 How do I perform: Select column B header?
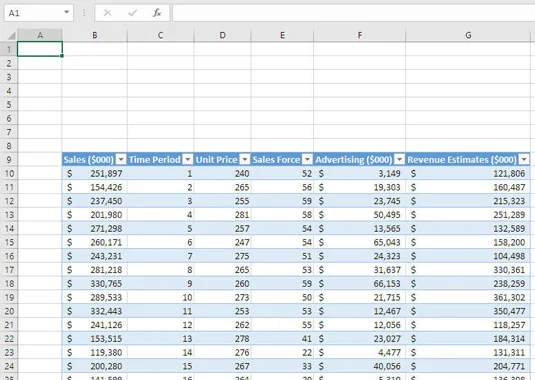click(95, 35)
